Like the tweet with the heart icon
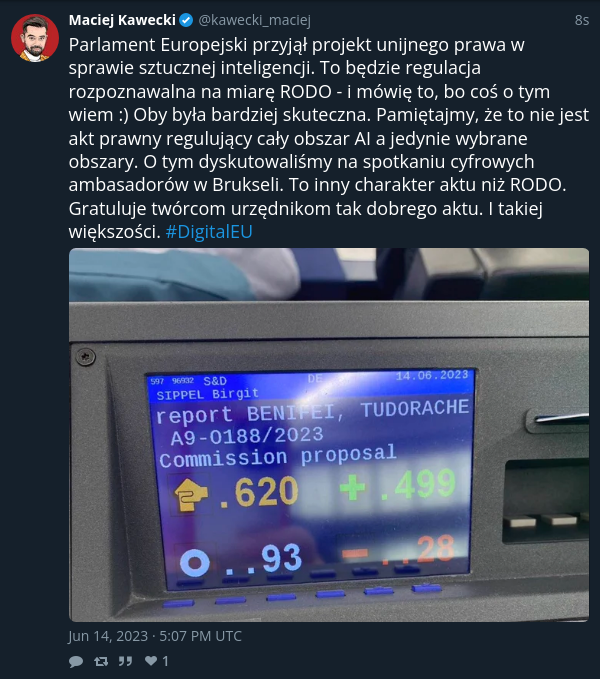 coord(151,660)
